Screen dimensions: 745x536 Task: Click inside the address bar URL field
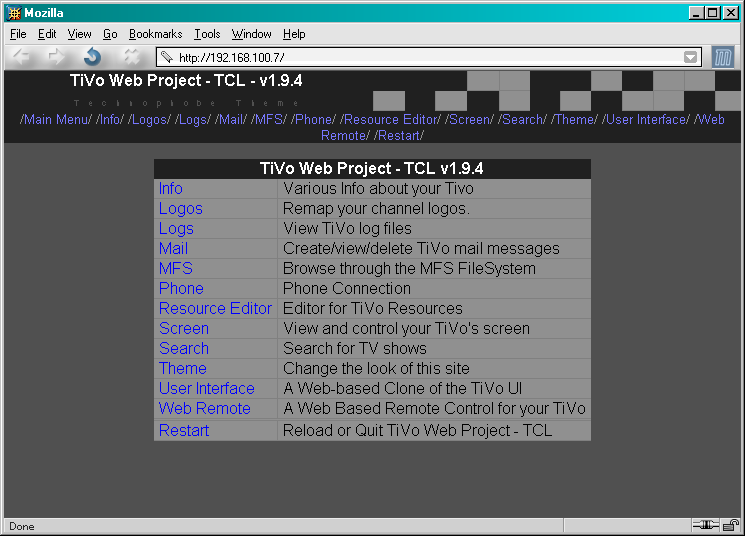click(x=420, y=58)
